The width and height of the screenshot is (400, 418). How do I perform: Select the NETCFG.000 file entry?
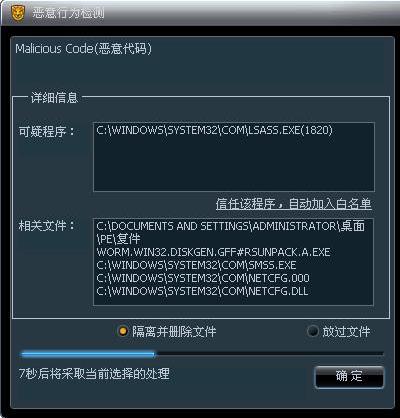pos(203,278)
